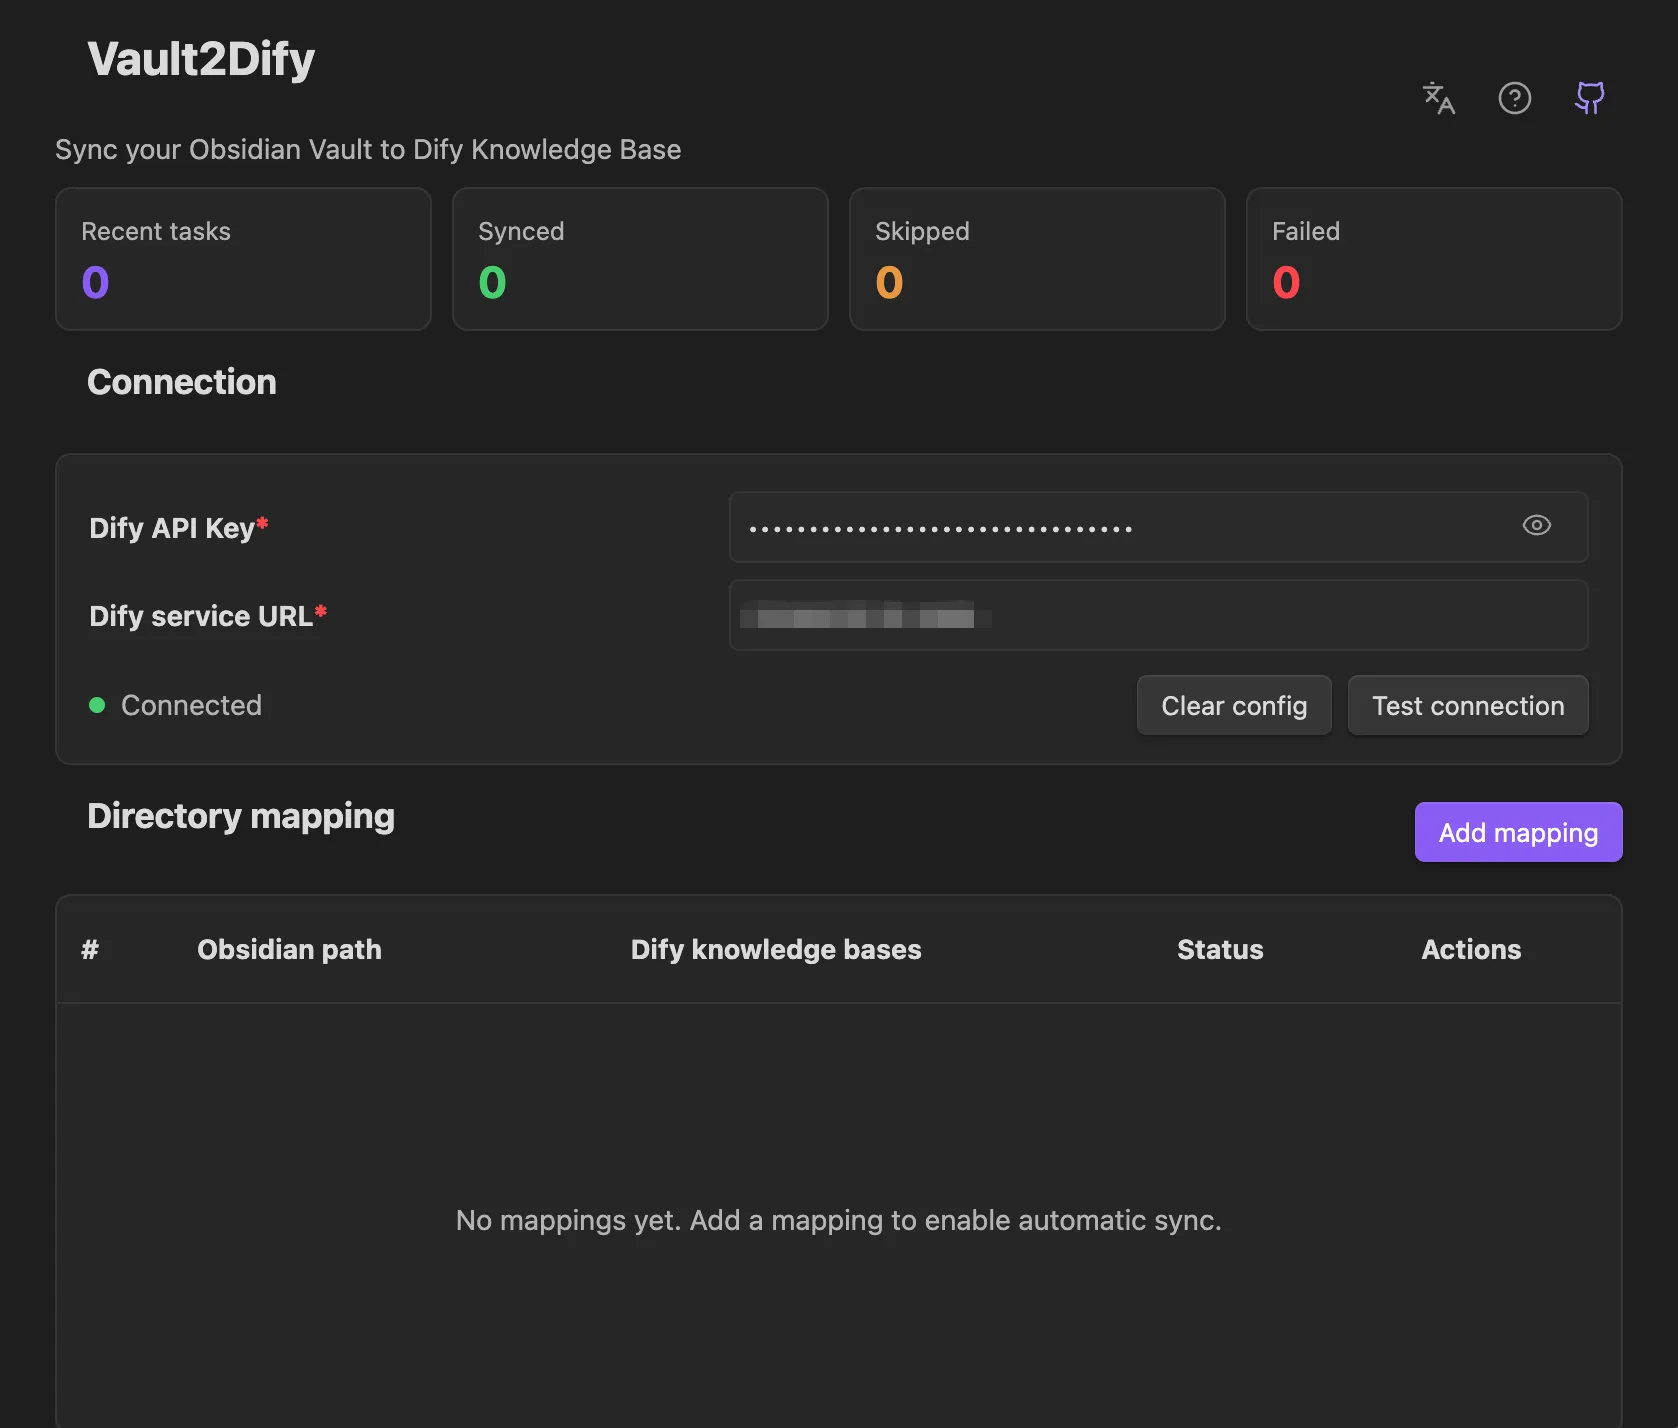
Task: Open the Recent tasks stat card
Action: point(243,259)
